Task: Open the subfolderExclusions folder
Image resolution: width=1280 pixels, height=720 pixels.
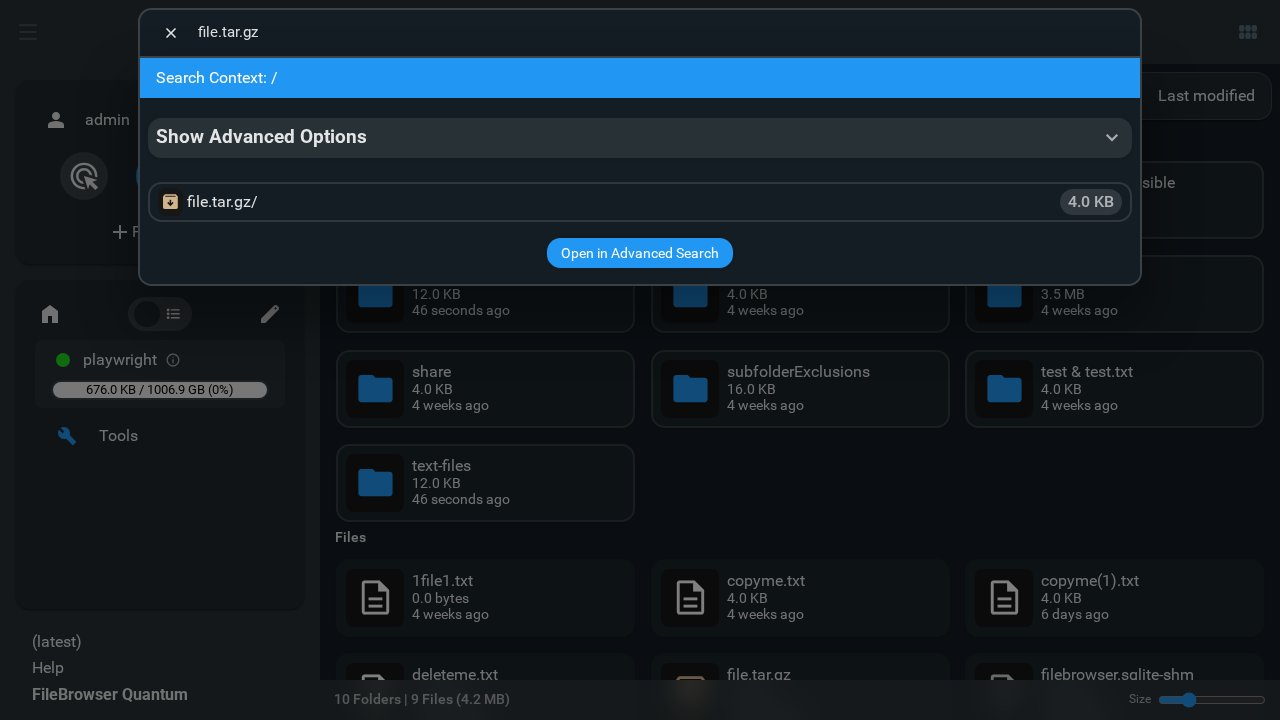Action: pyautogui.click(x=800, y=388)
